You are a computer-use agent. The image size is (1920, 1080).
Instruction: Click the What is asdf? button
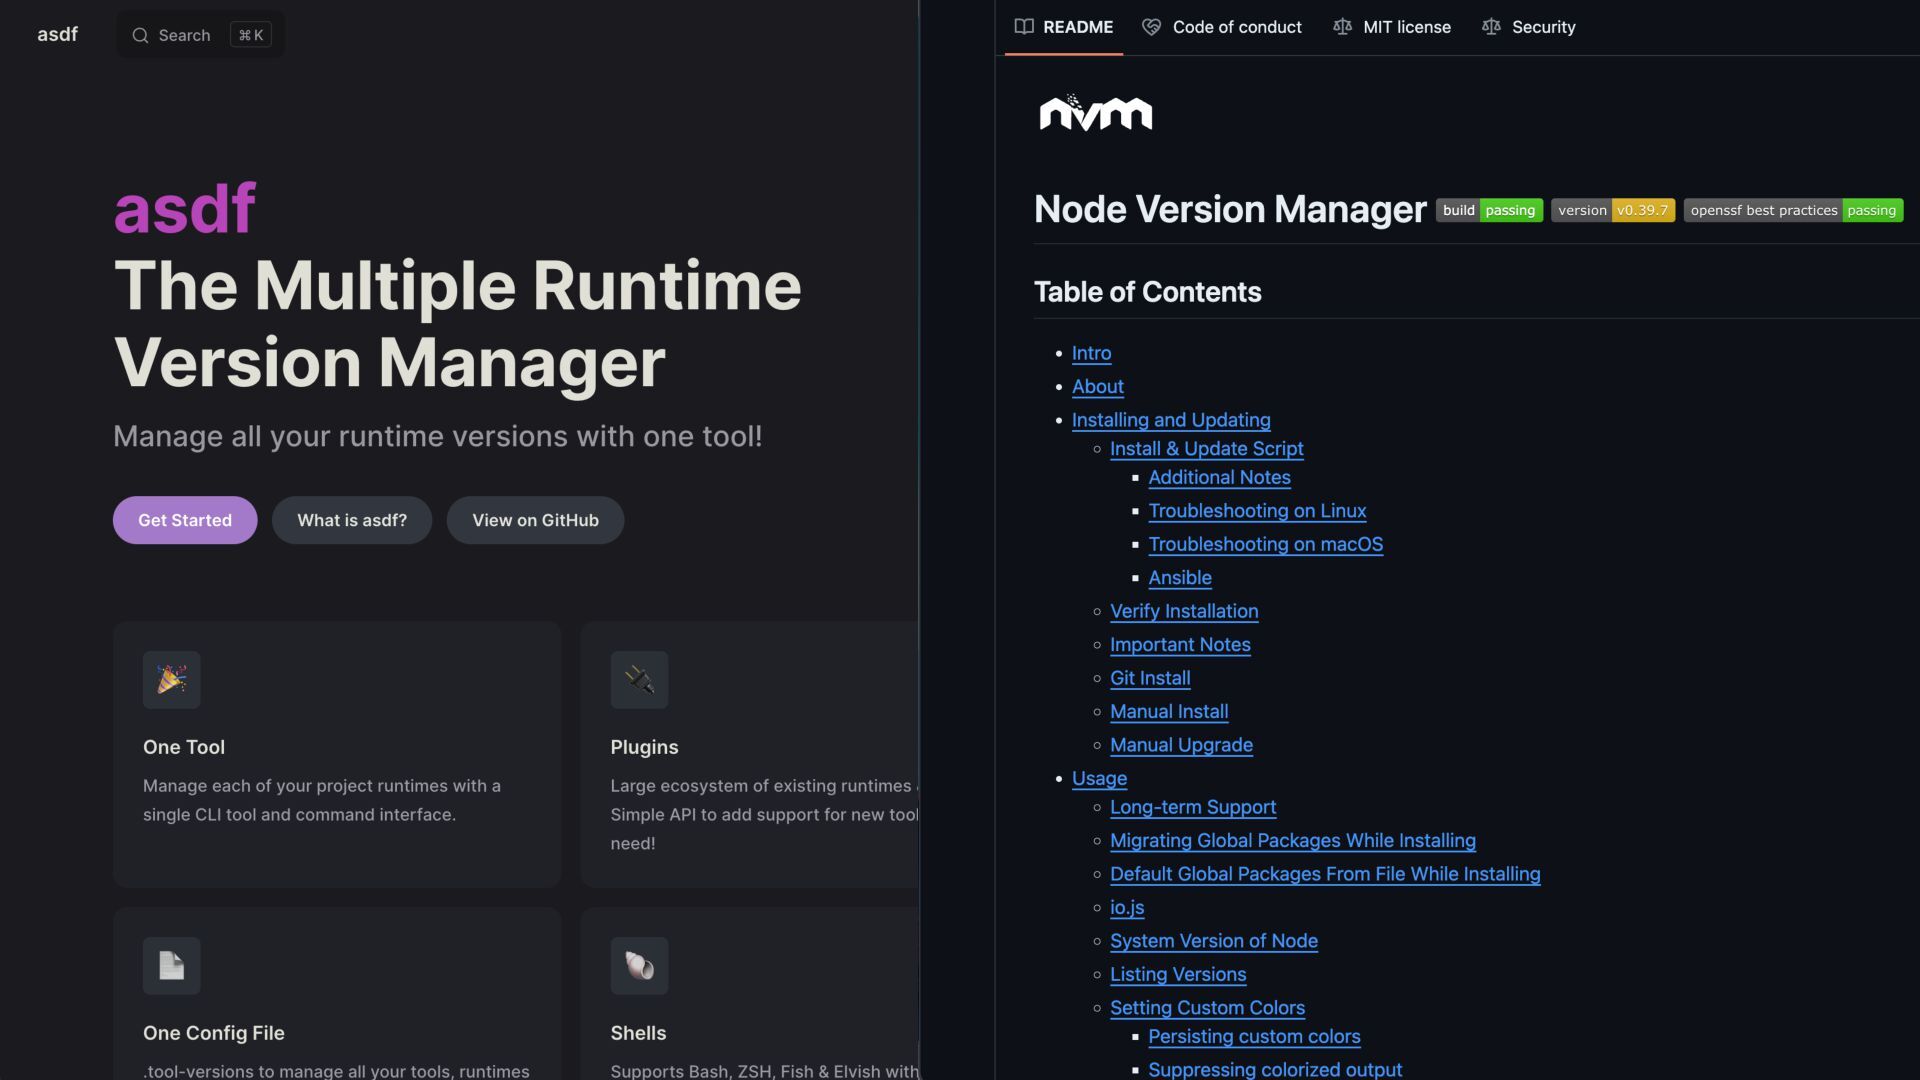[352, 520]
